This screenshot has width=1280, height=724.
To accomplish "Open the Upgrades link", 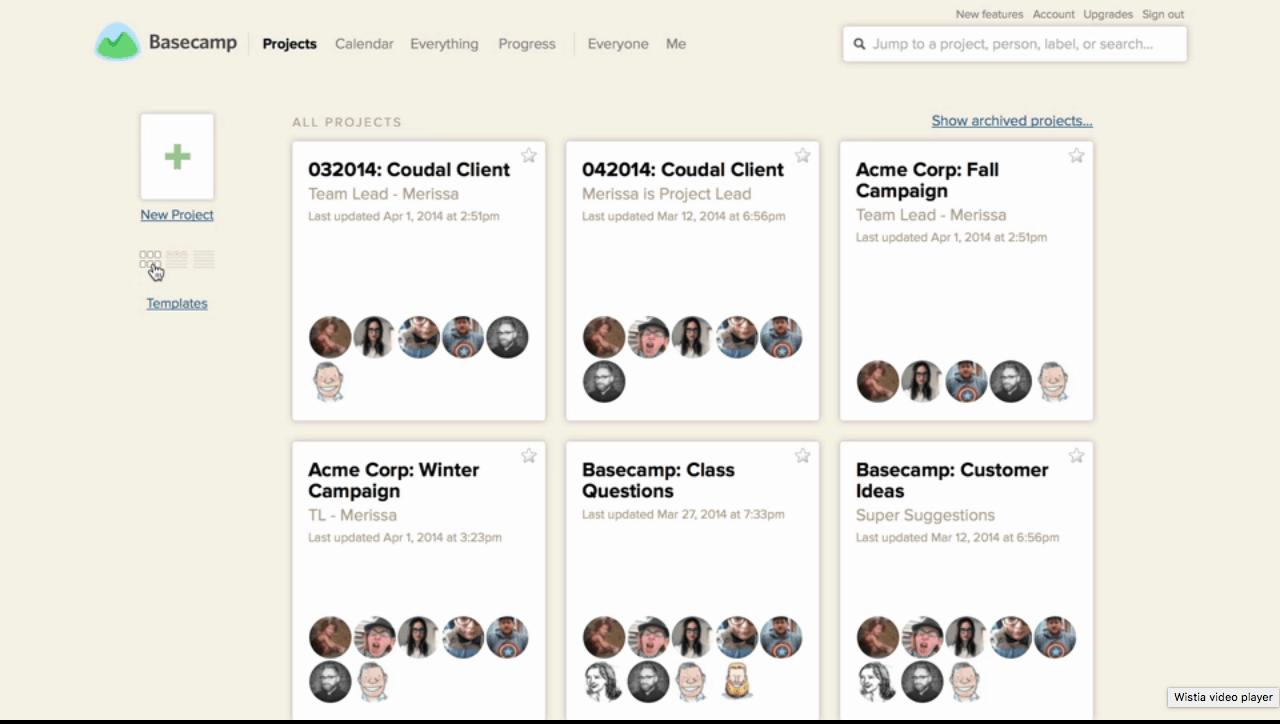I will click(1108, 15).
